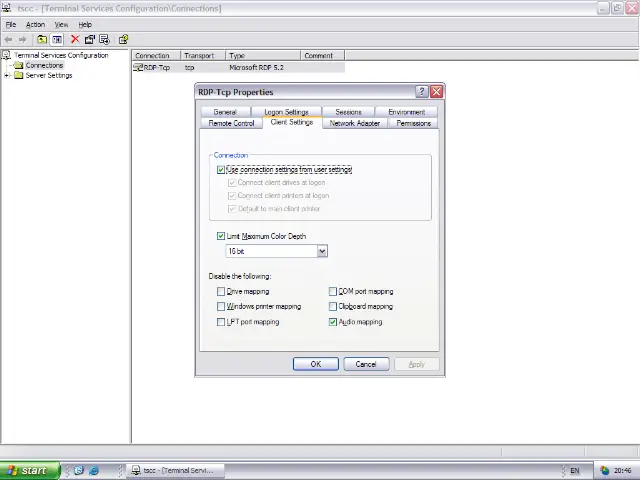The height and width of the screenshot is (480, 640).
Task: Click the OK button
Action: [x=316, y=364]
